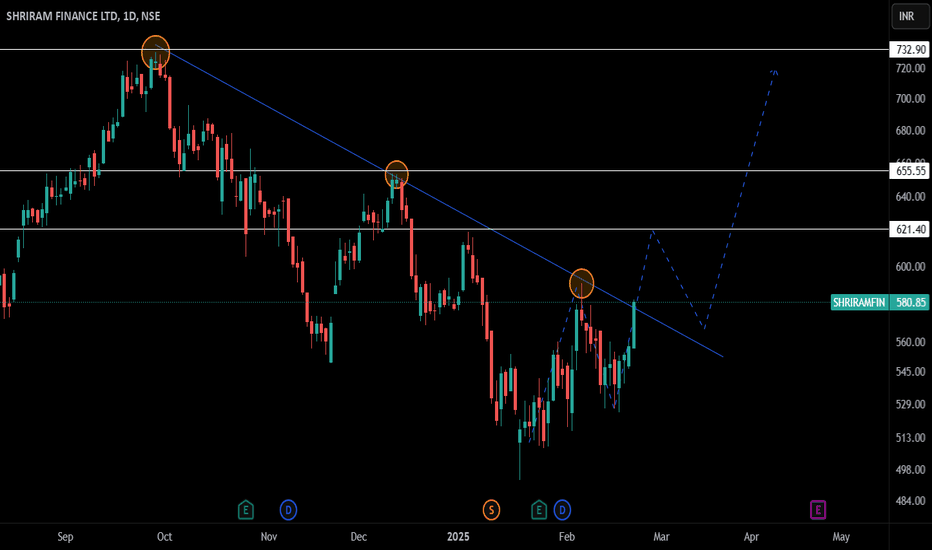This screenshot has height=550, width=932.
Task: Select the 732.90 price level label
Action: click(909, 49)
